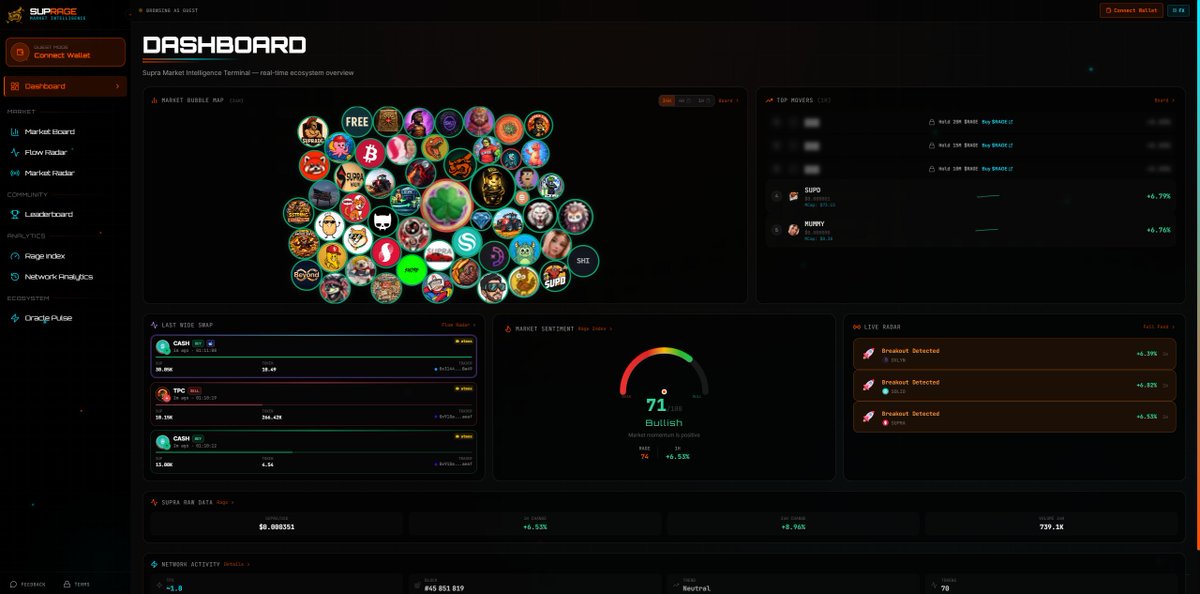Viewport: 1200px width, 594px height.
Task: Click the Bitcoin logo bubble
Action: 370,153
